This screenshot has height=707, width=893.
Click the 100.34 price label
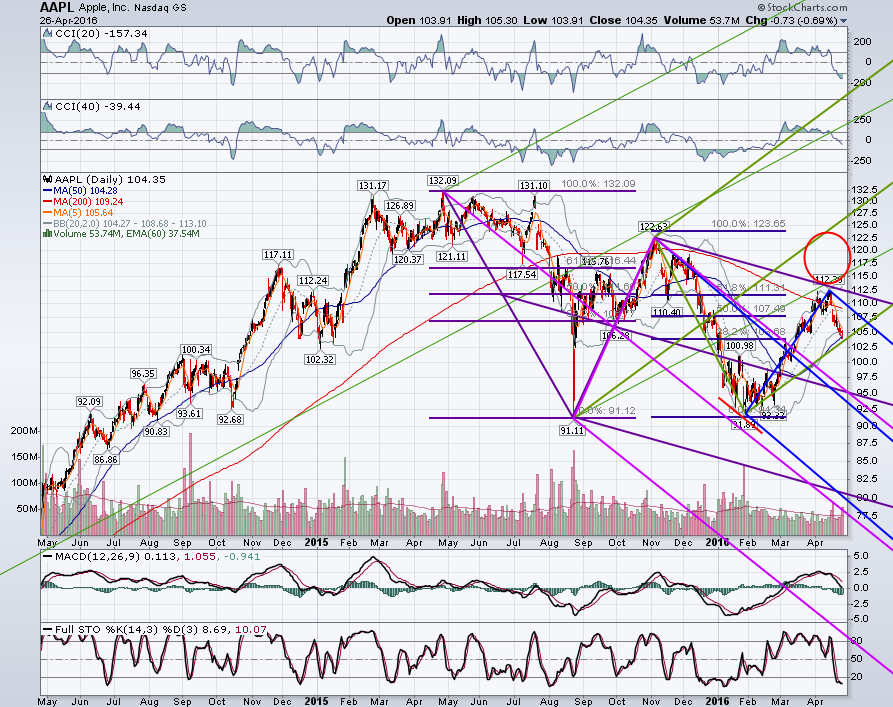coord(196,349)
